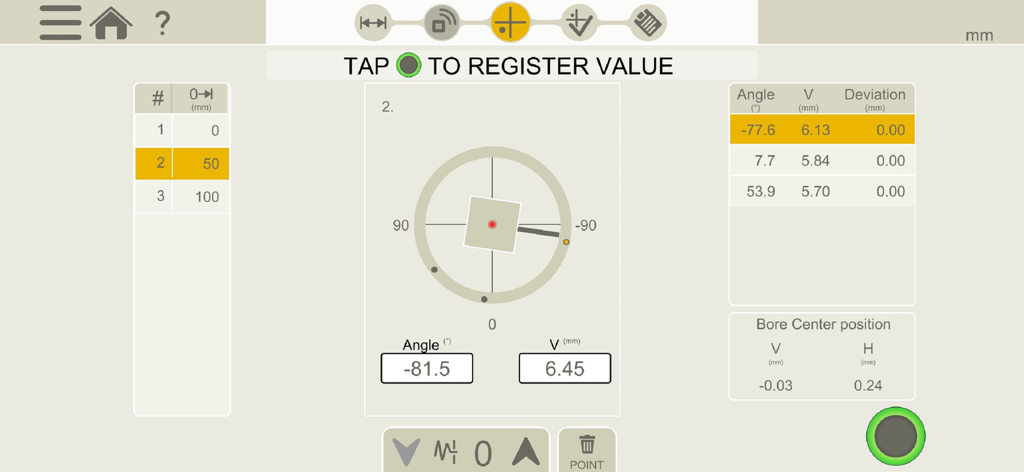Open the distance entry workflow step
Viewport: 1024px width, 472px height.
(x=373, y=23)
